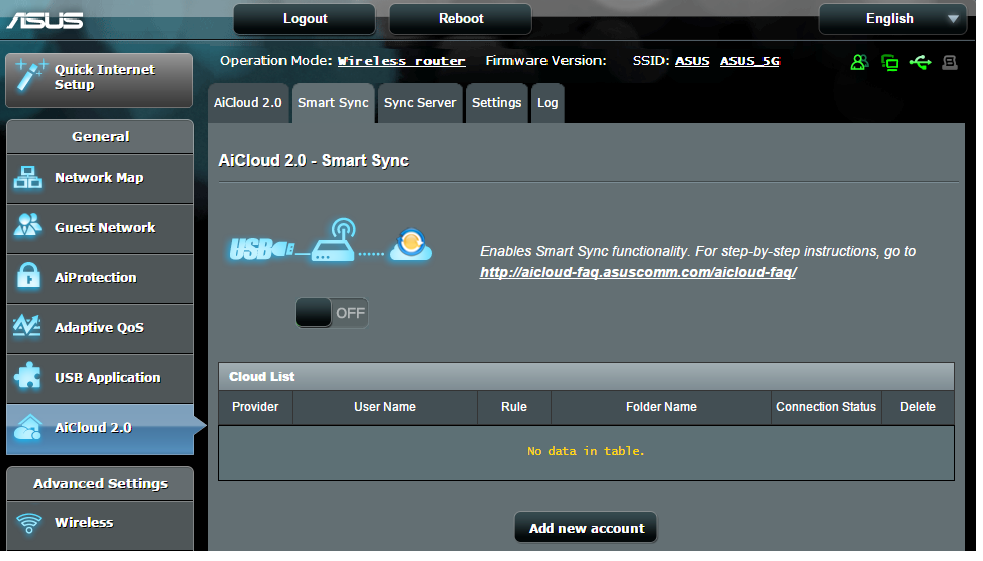Launch Quick Internet Setup

tap(99, 80)
